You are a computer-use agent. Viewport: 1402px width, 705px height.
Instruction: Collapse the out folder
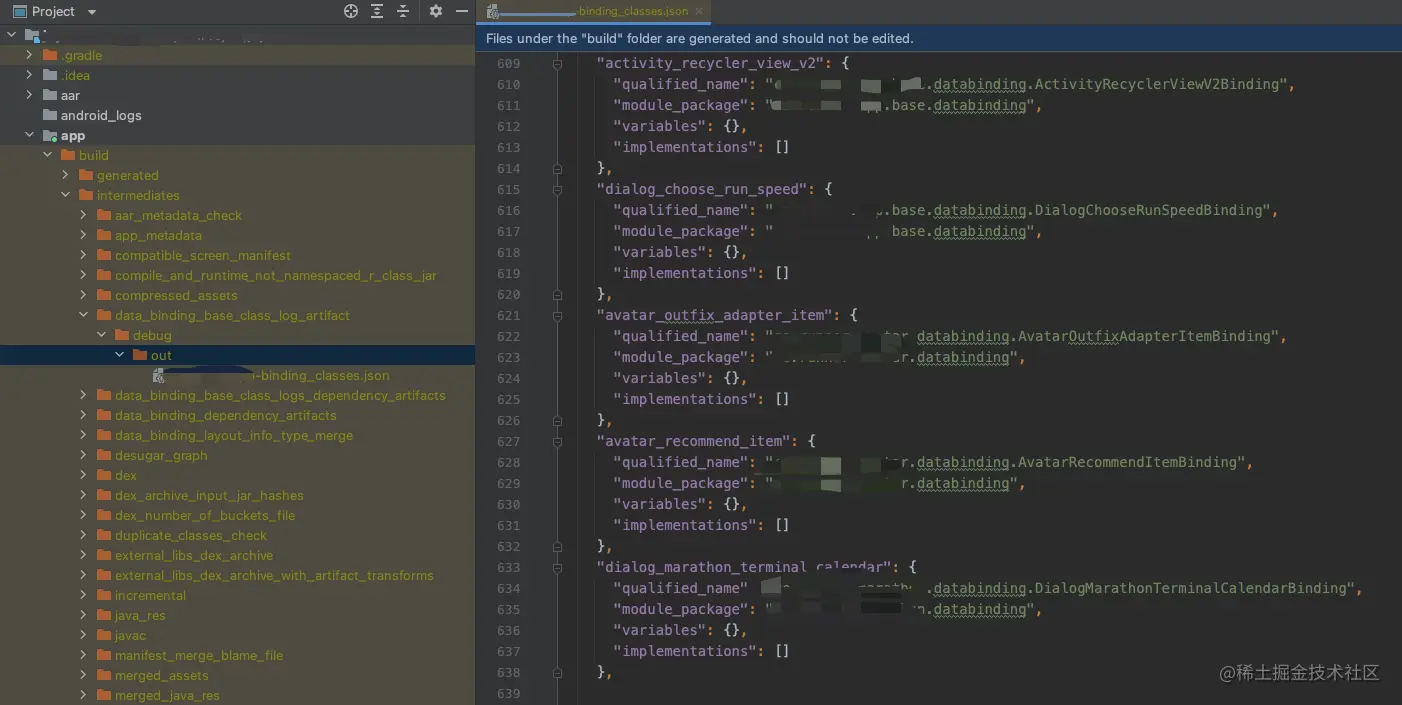(119, 355)
